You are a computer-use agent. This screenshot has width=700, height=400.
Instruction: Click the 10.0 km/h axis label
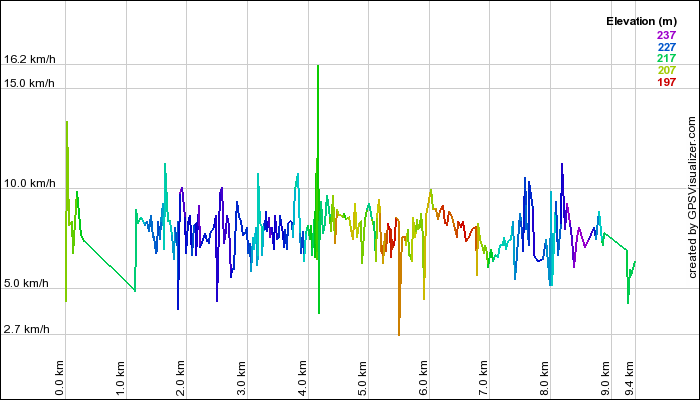(x=30, y=183)
